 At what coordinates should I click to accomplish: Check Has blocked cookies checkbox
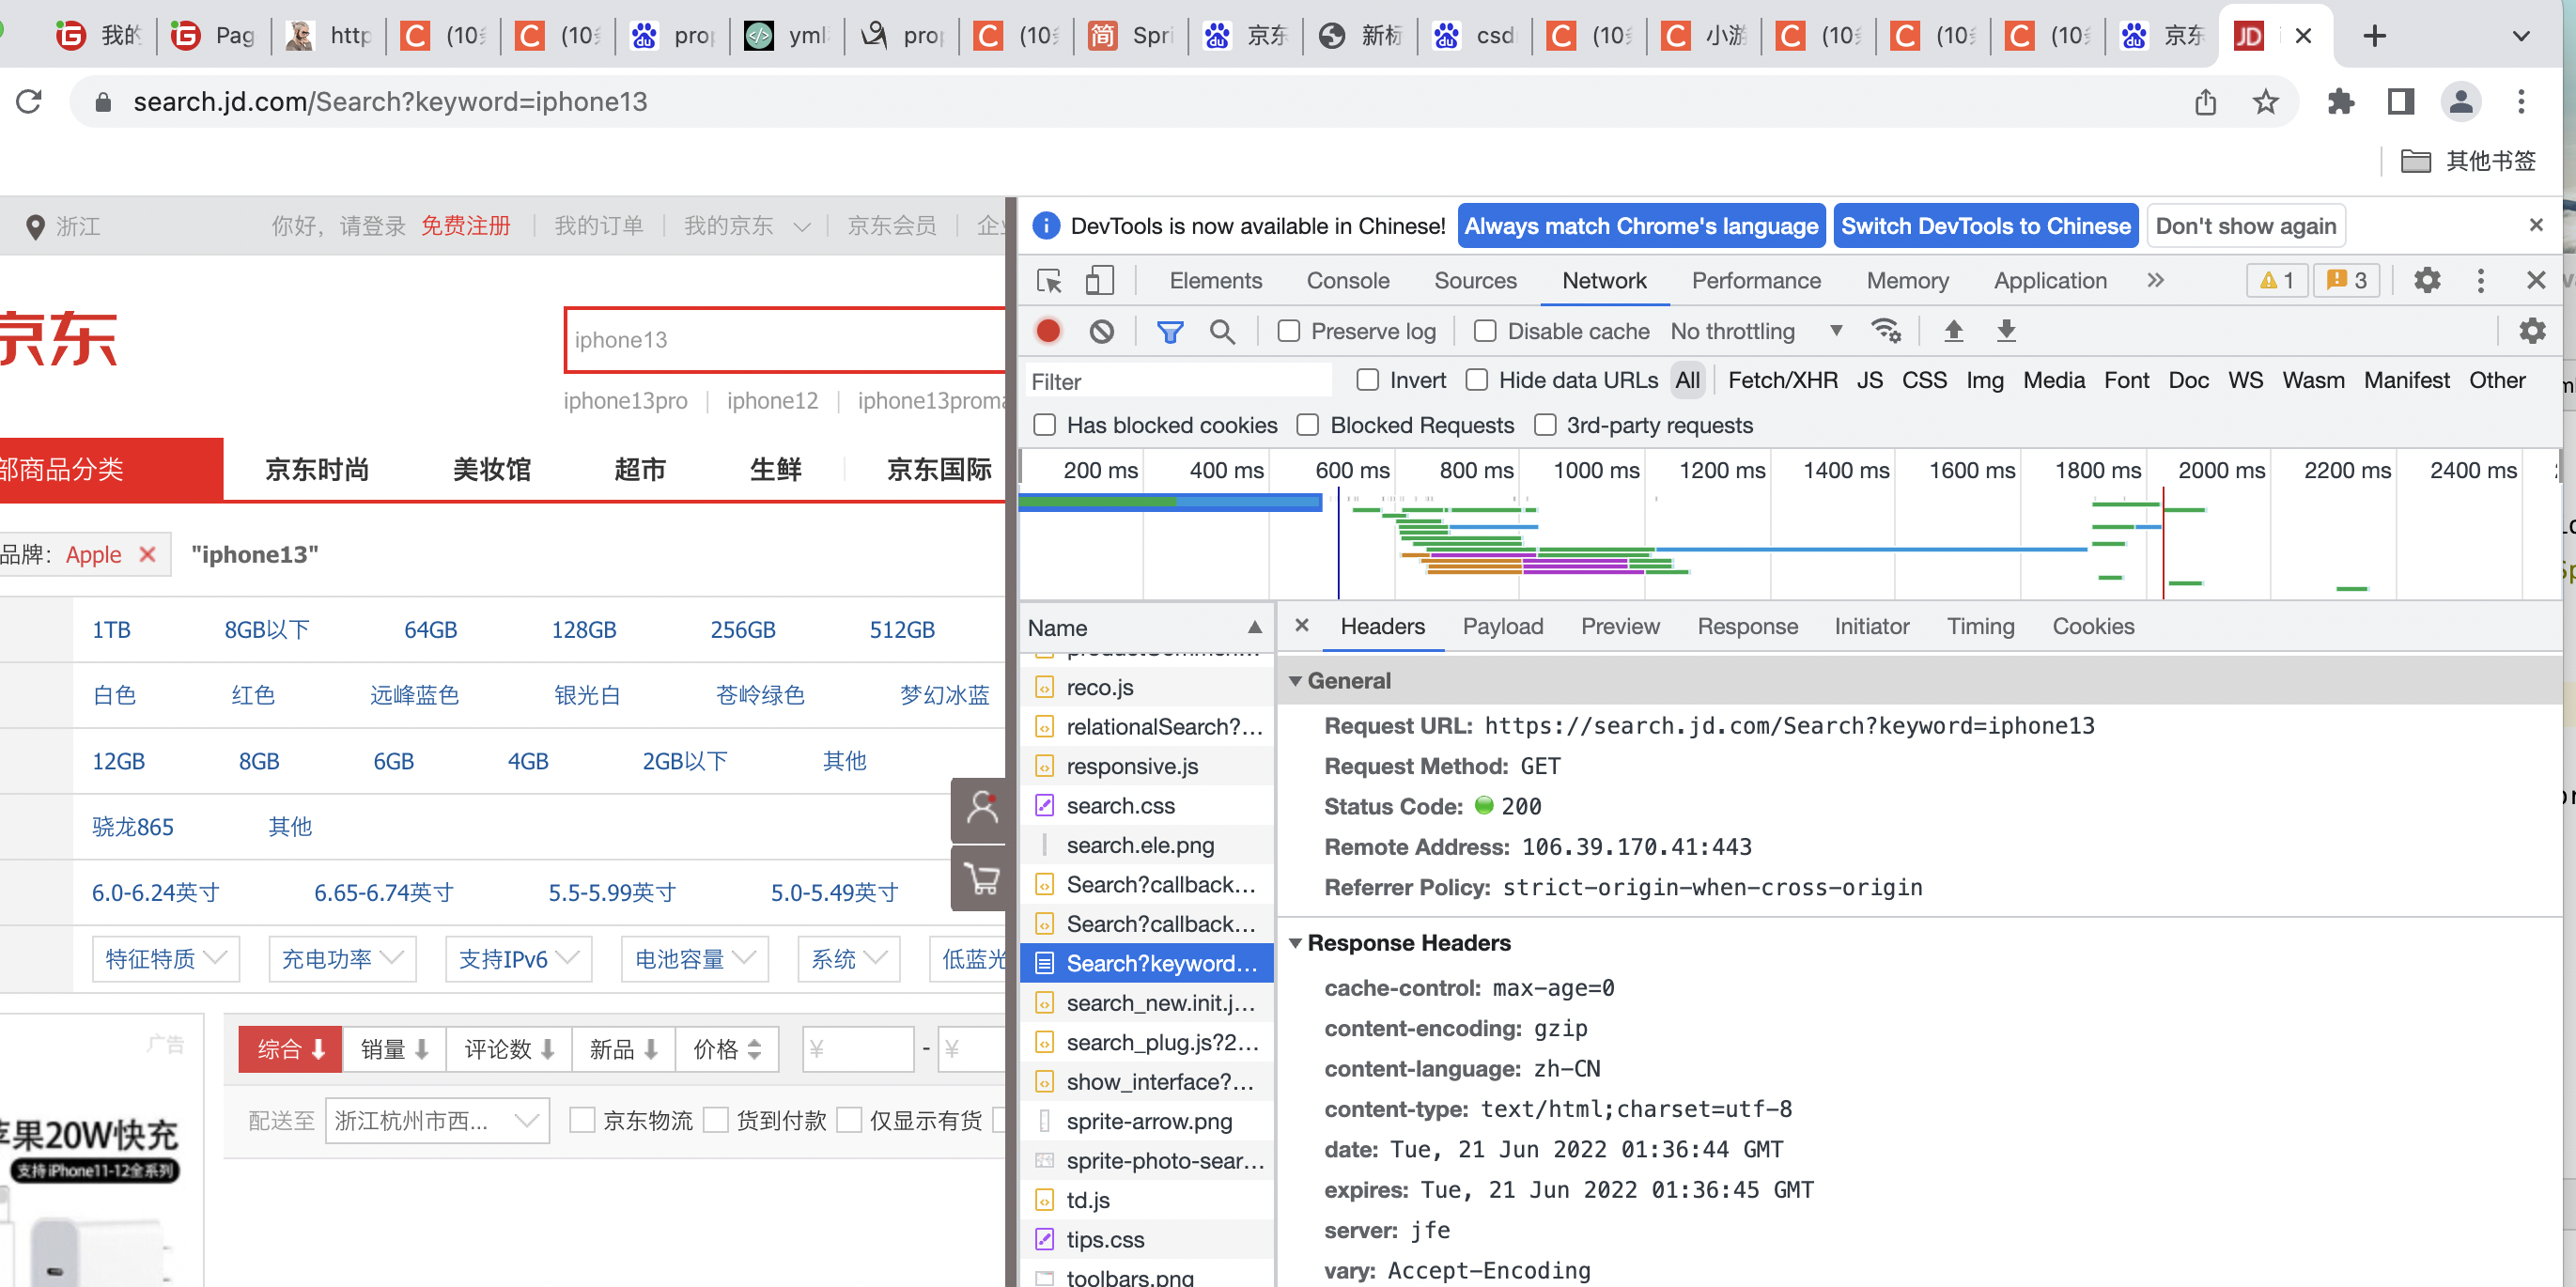(1045, 425)
